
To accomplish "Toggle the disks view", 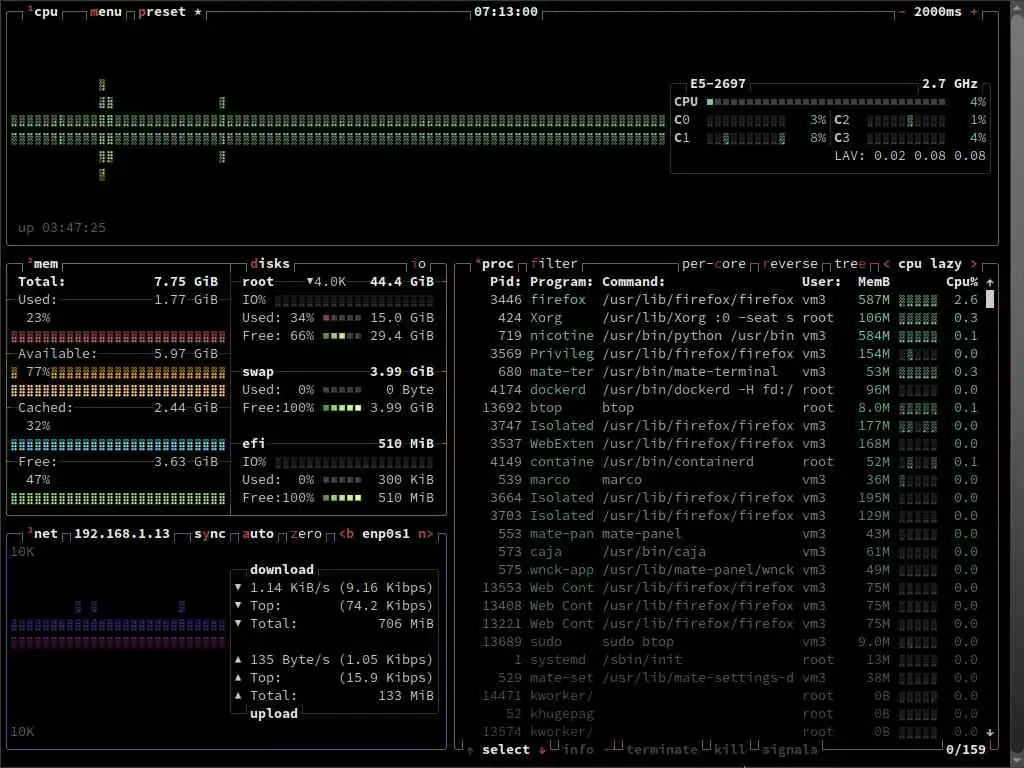I will pyautogui.click(x=270, y=264).
